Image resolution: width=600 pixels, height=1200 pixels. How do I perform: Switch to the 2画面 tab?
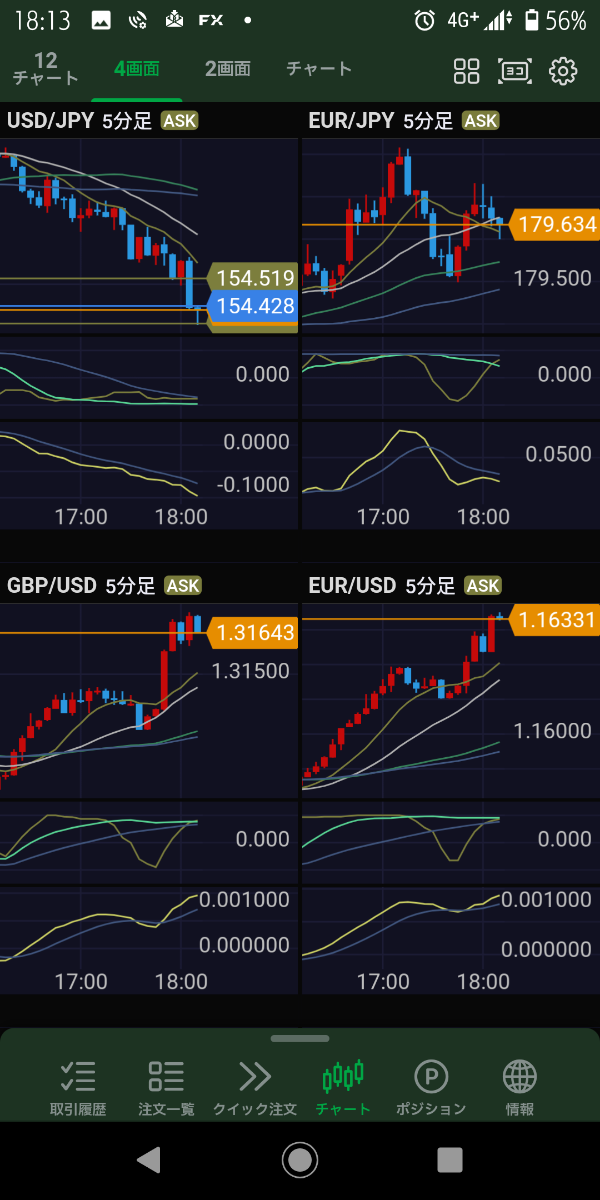[228, 69]
